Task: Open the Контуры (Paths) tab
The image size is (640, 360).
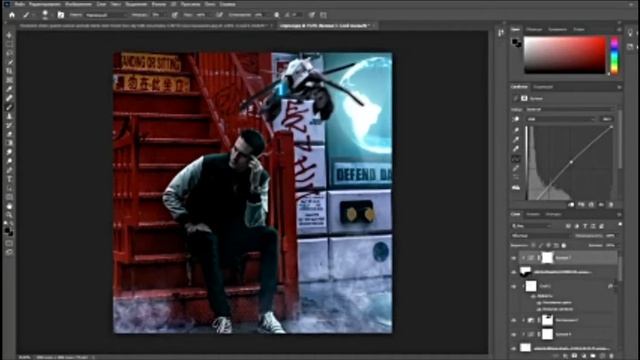Action: [553, 214]
